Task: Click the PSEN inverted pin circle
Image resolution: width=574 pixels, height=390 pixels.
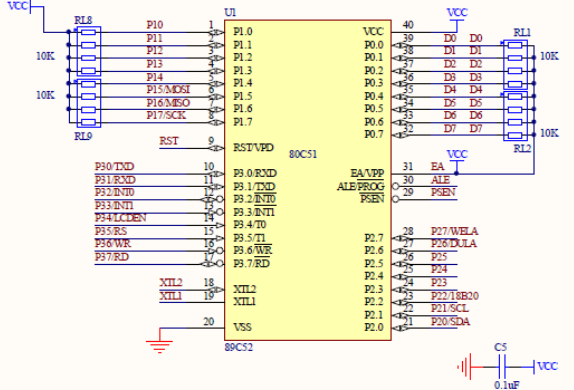Action: pos(395,199)
